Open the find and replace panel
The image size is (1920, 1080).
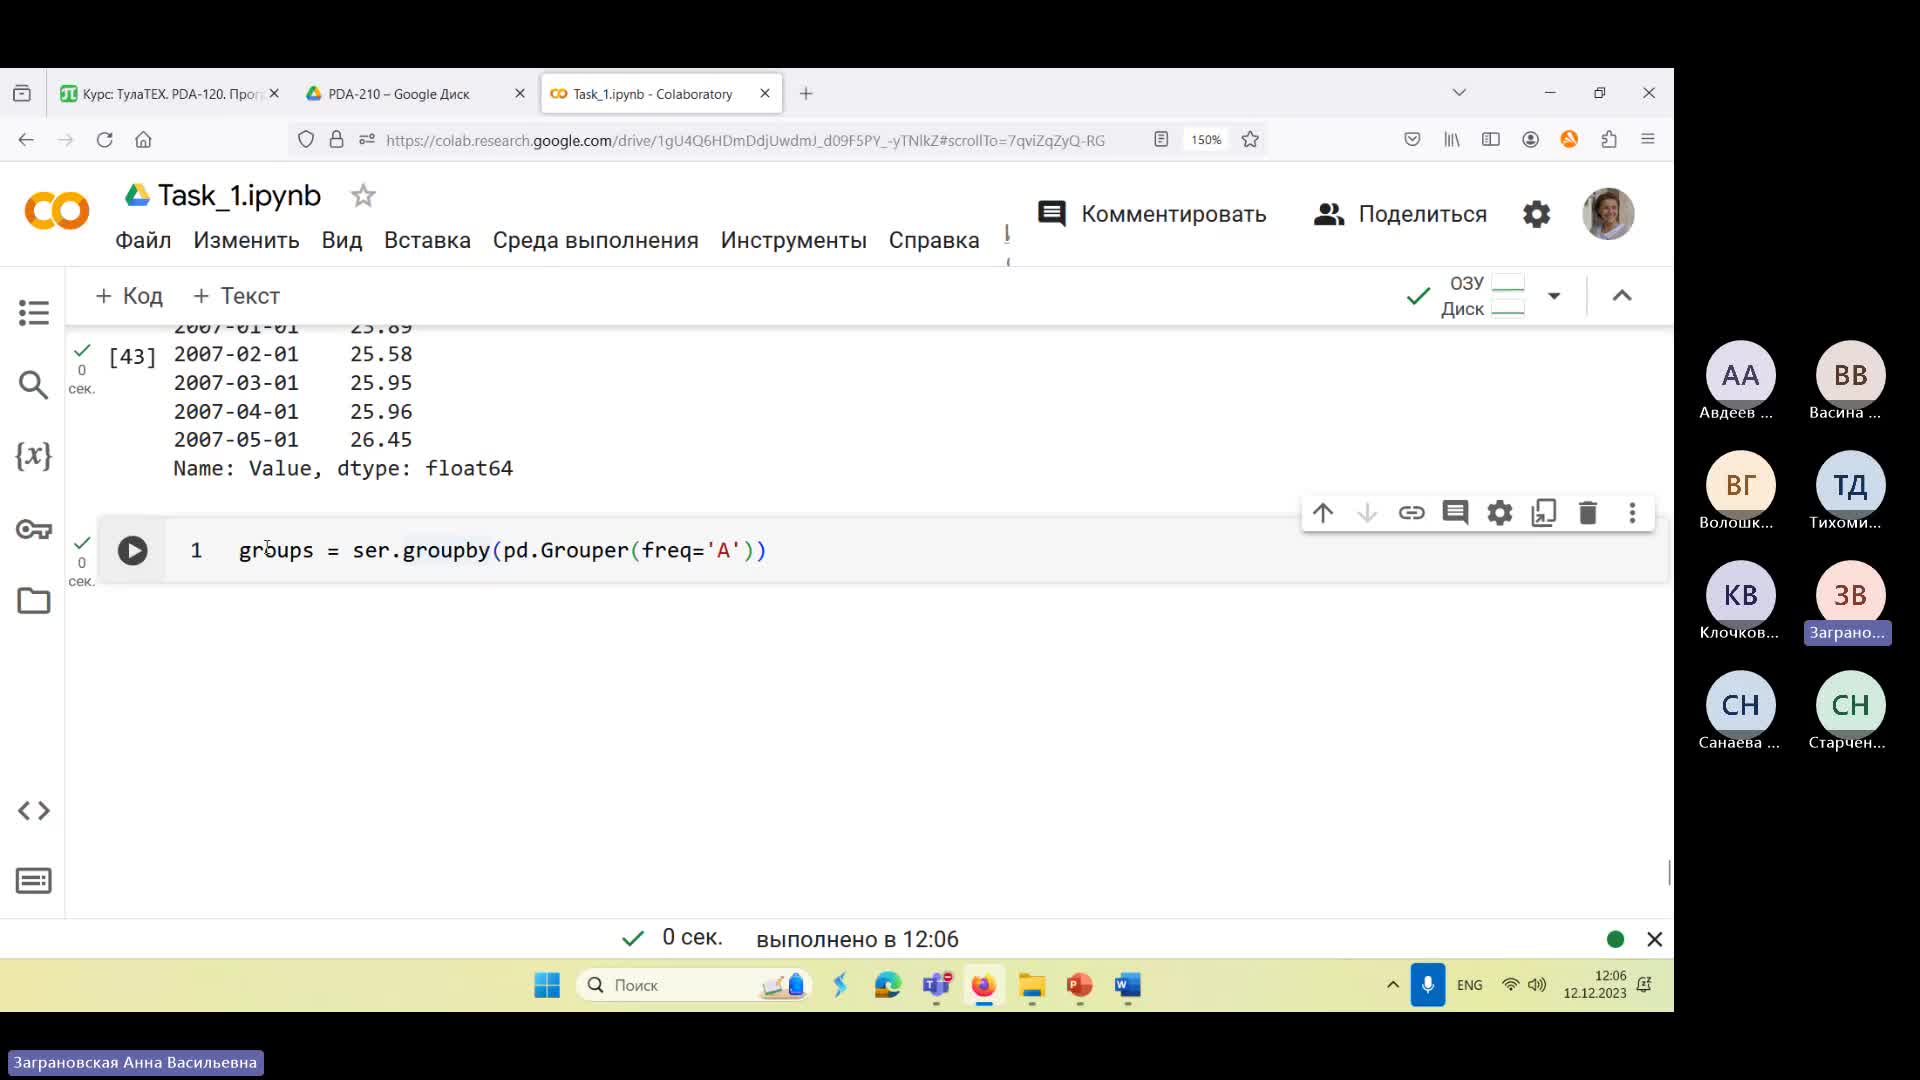pyautogui.click(x=33, y=385)
